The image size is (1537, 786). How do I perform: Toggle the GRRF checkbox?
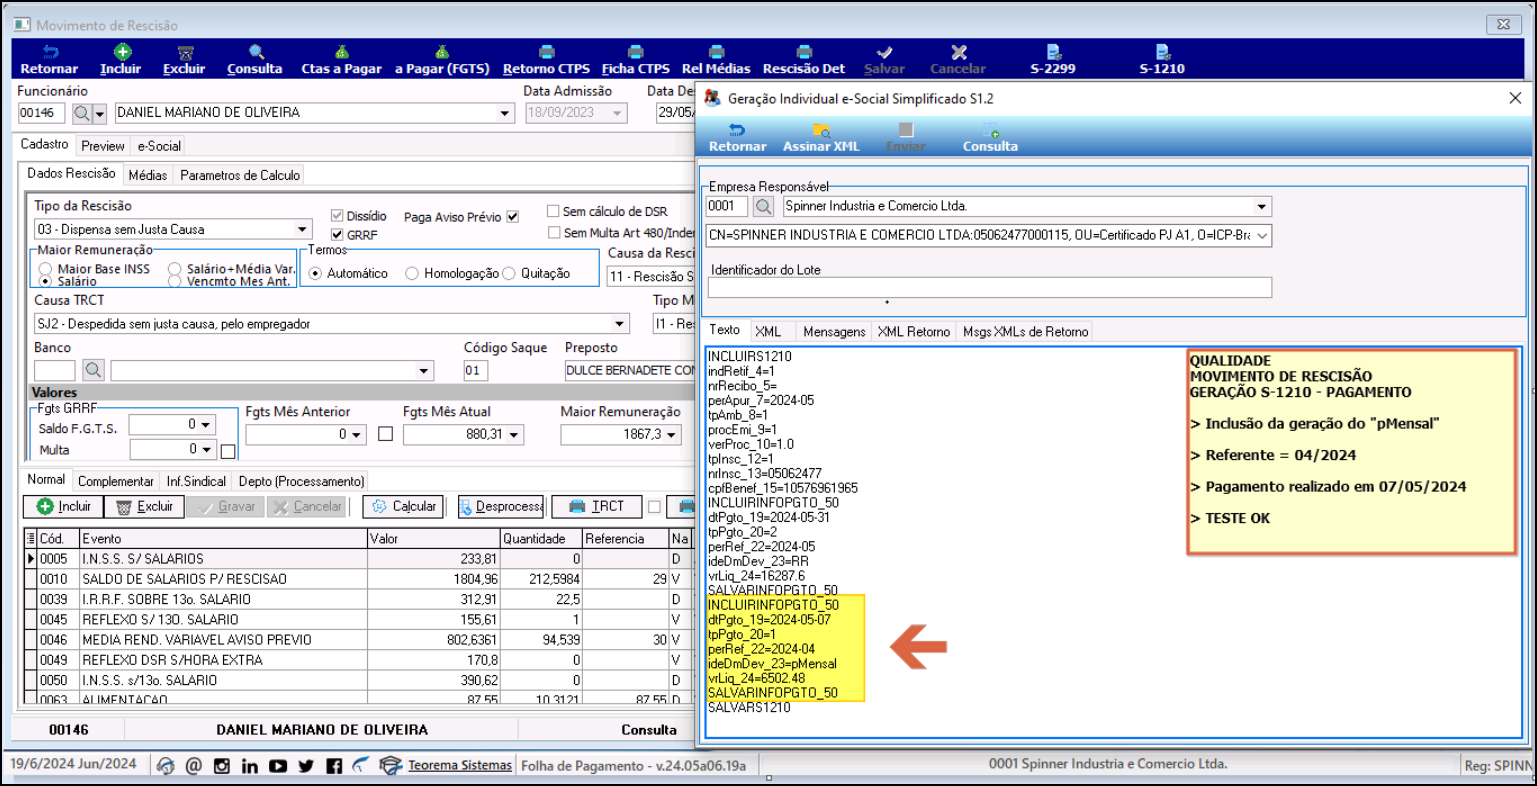click(337, 235)
